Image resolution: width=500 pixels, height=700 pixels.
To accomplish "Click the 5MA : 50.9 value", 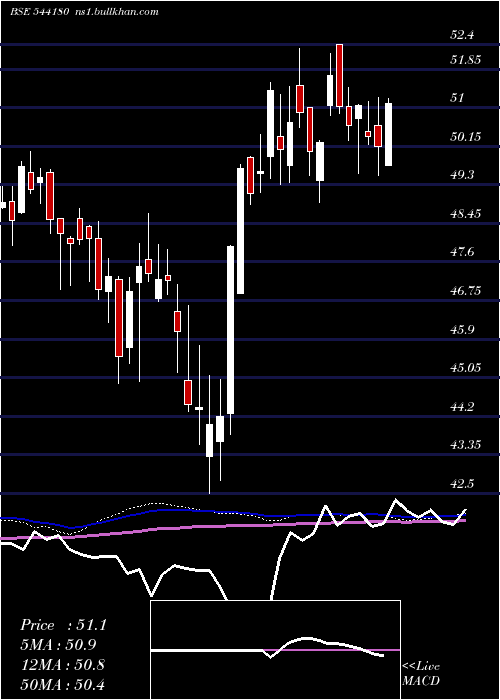I will [x=58, y=645].
